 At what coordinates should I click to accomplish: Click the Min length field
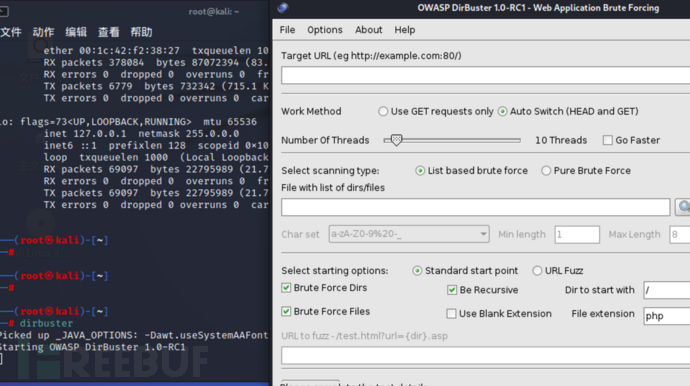[577, 234]
